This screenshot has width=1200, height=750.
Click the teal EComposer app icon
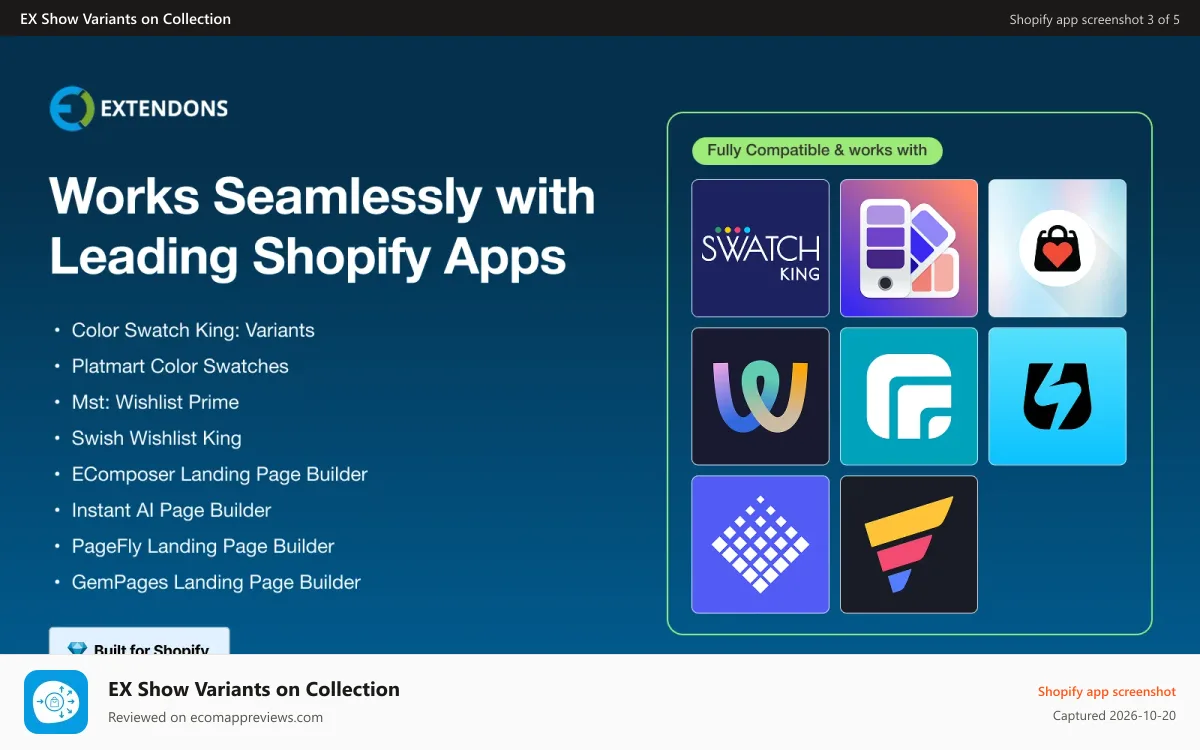coord(909,396)
